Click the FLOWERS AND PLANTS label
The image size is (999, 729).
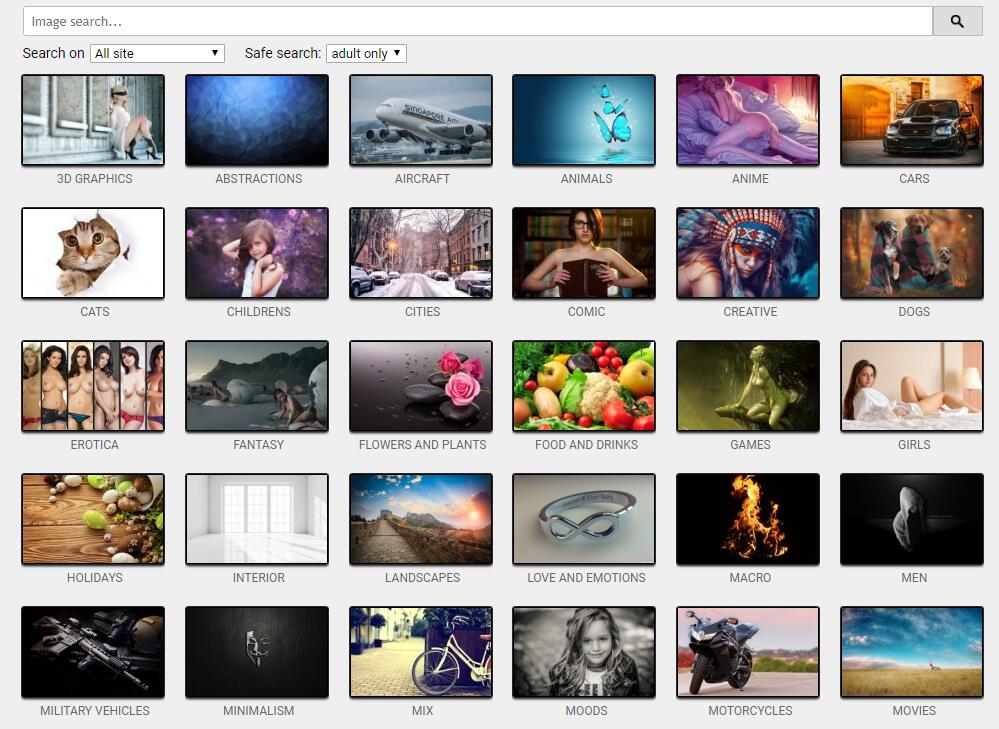click(422, 445)
